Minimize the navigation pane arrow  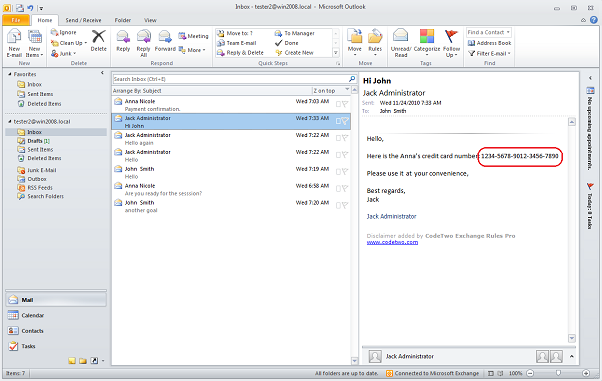(102, 73)
